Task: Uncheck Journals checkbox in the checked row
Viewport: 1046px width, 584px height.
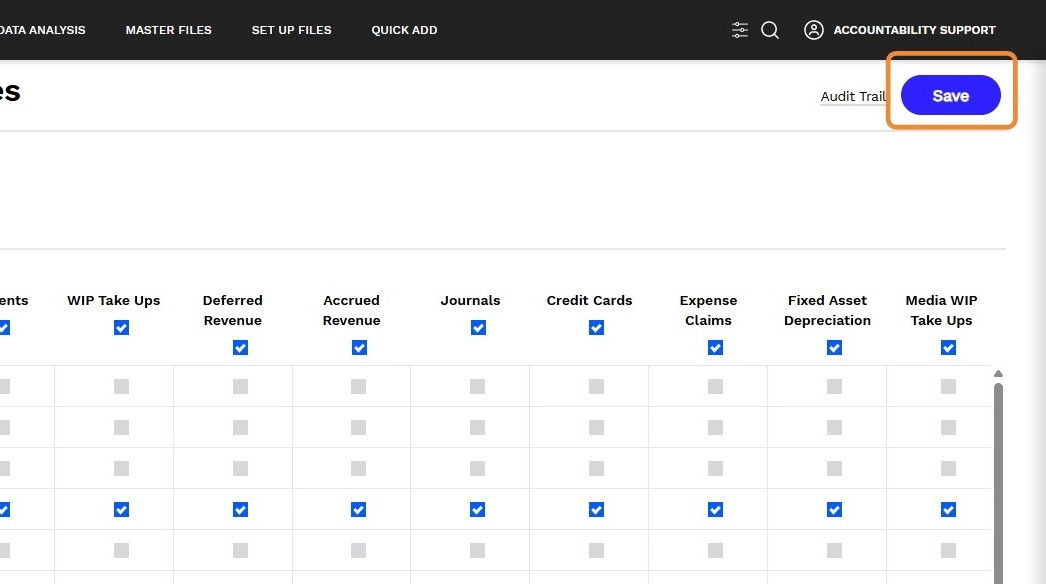Action: (x=478, y=510)
